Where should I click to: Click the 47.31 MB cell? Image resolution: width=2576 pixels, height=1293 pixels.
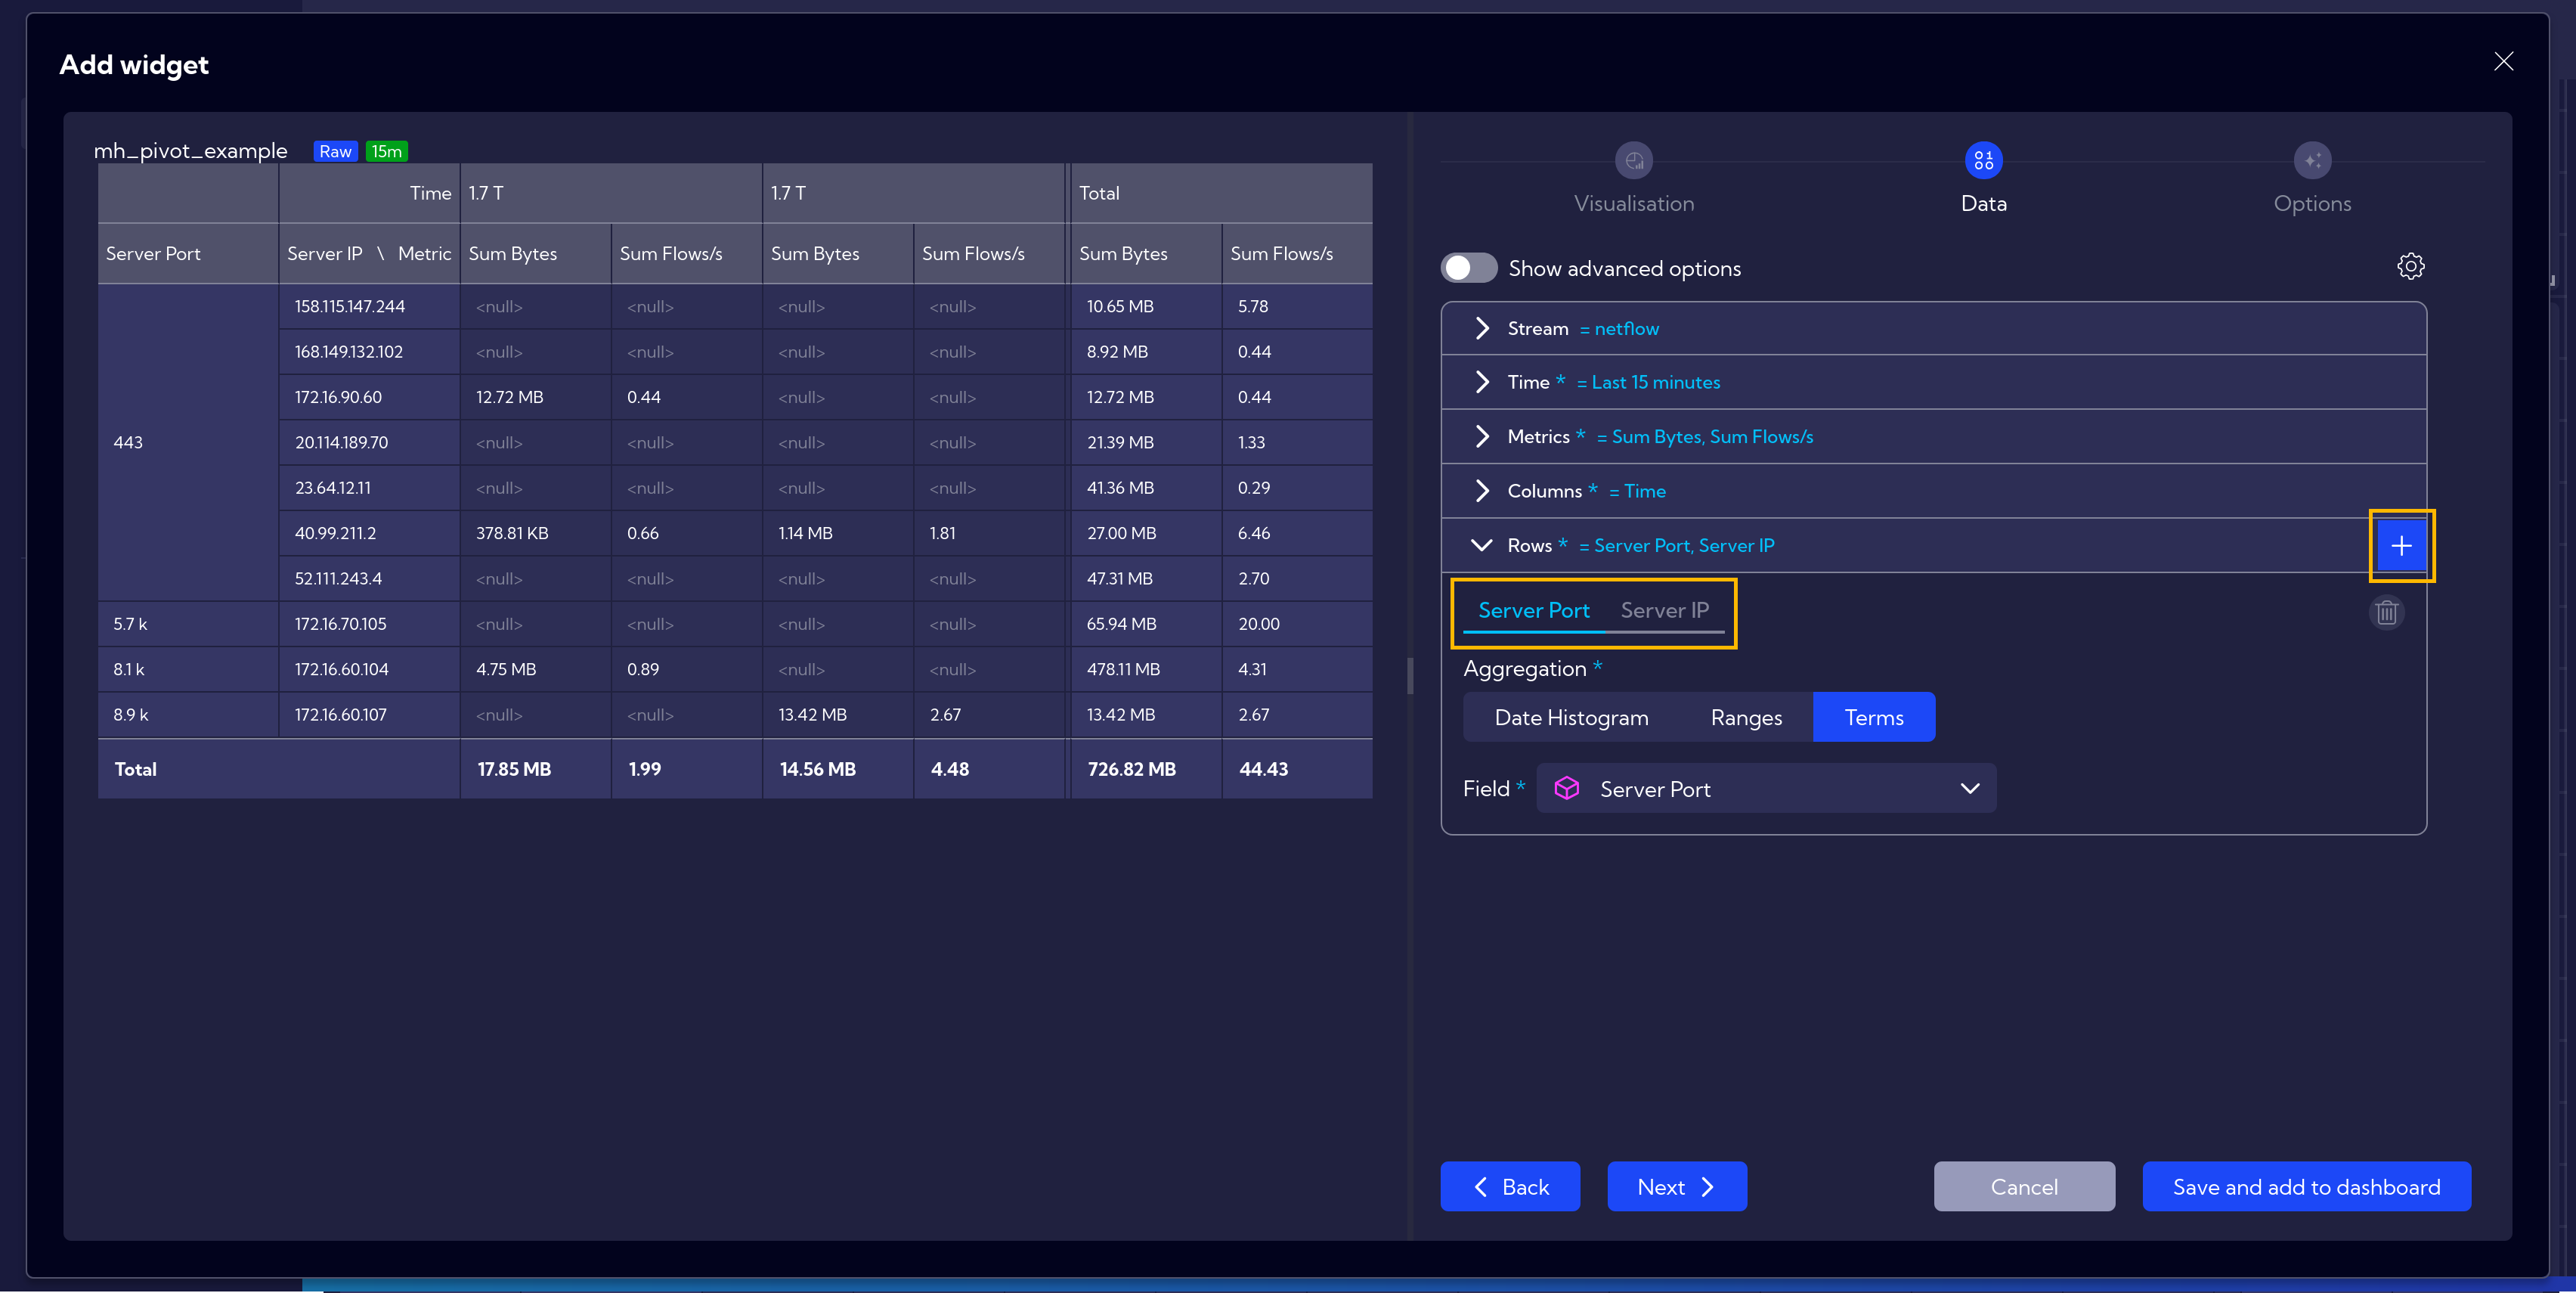tap(1146, 578)
